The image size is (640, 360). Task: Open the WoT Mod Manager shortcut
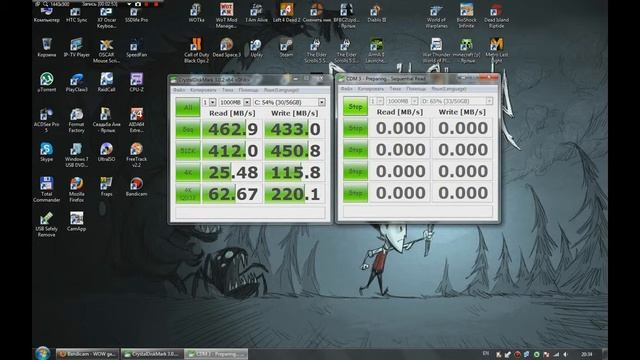tap(226, 16)
